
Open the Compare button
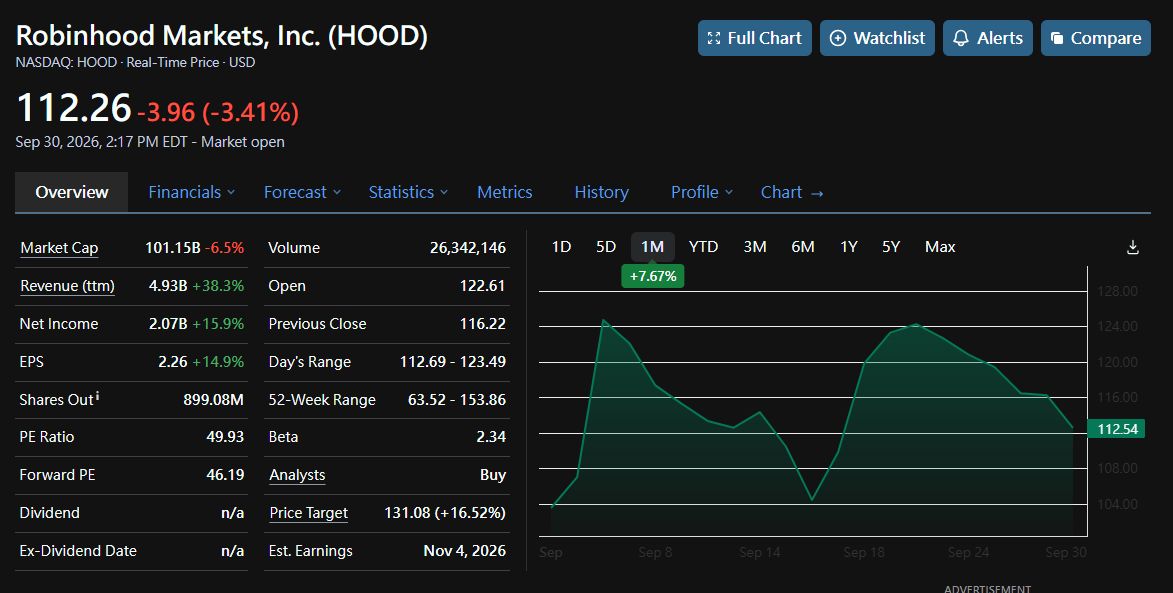point(1095,38)
